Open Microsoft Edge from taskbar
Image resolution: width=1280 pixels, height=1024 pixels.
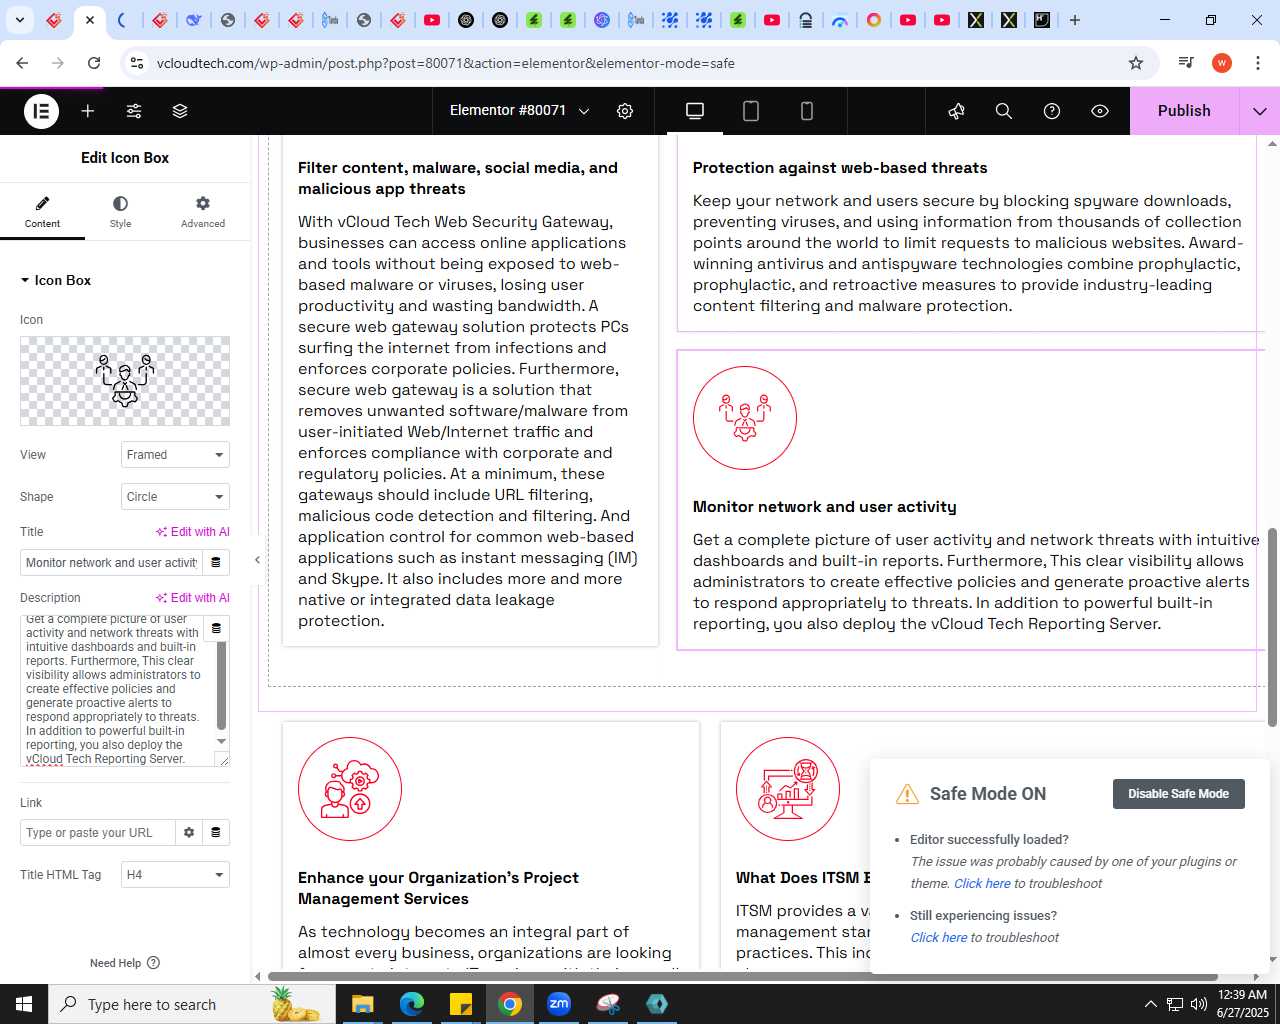(x=412, y=1004)
